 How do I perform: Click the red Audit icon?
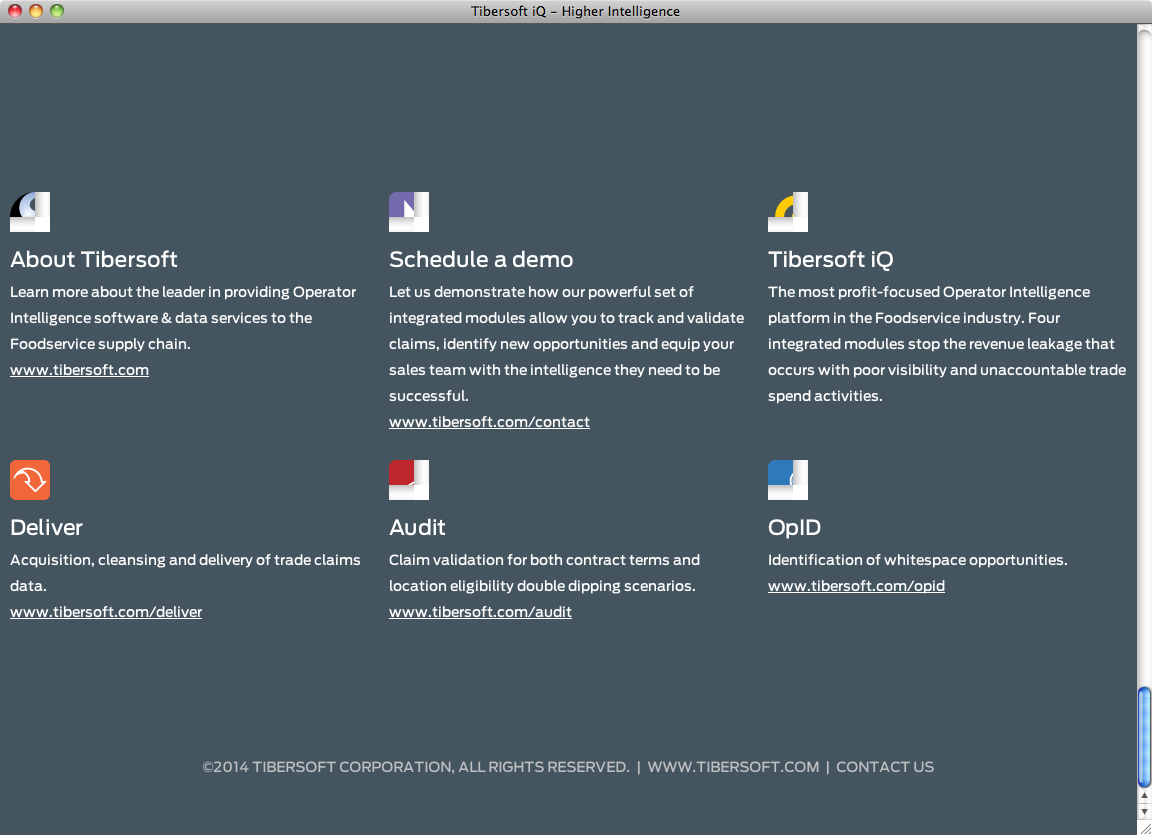click(409, 480)
